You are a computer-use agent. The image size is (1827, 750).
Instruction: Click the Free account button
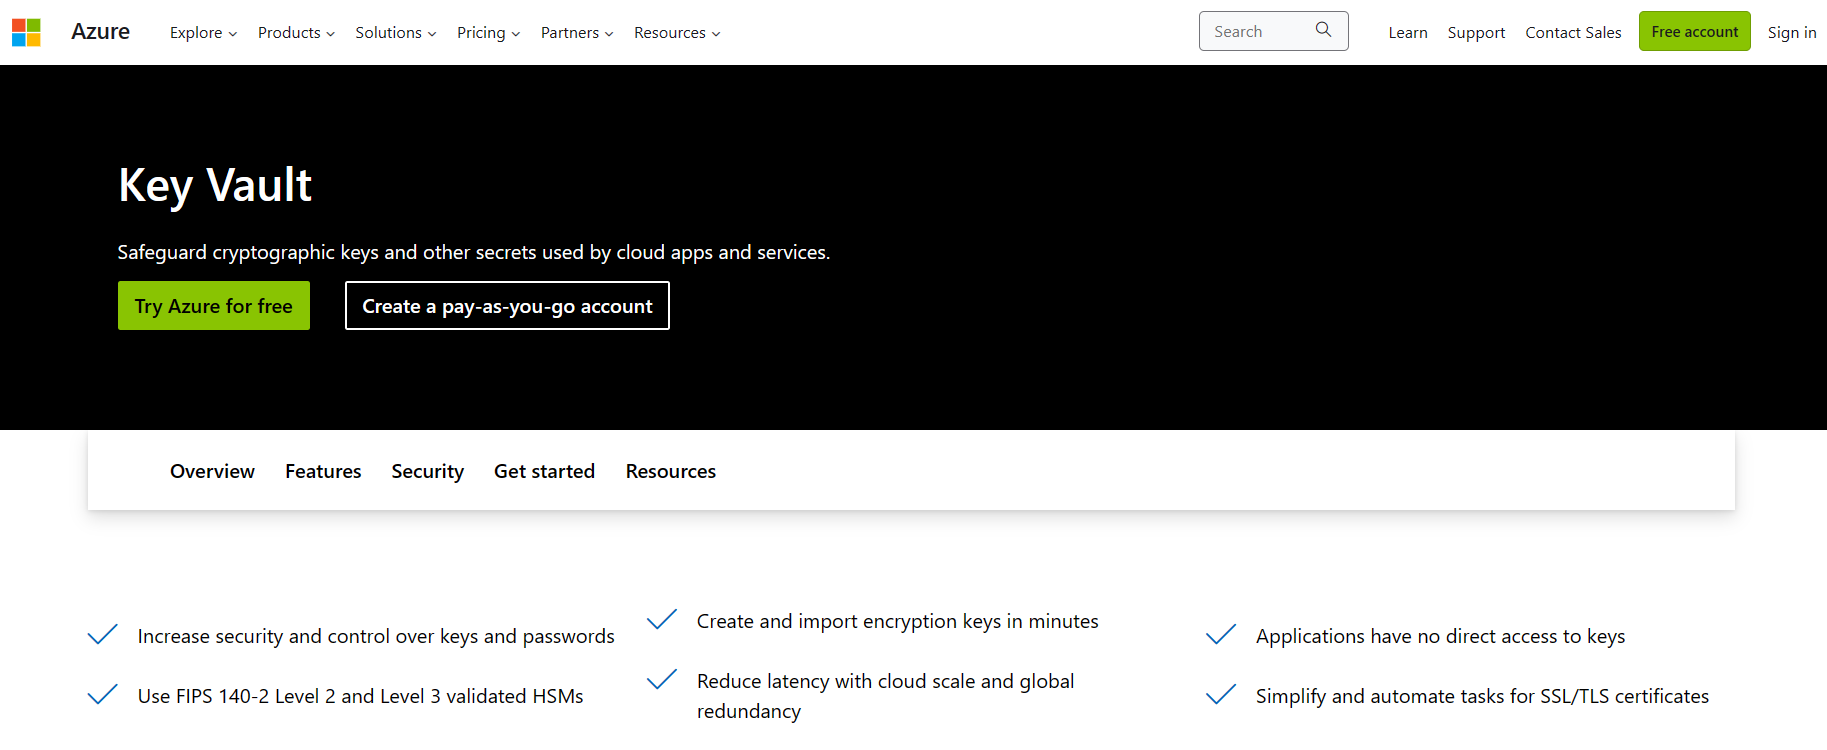(x=1694, y=31)
